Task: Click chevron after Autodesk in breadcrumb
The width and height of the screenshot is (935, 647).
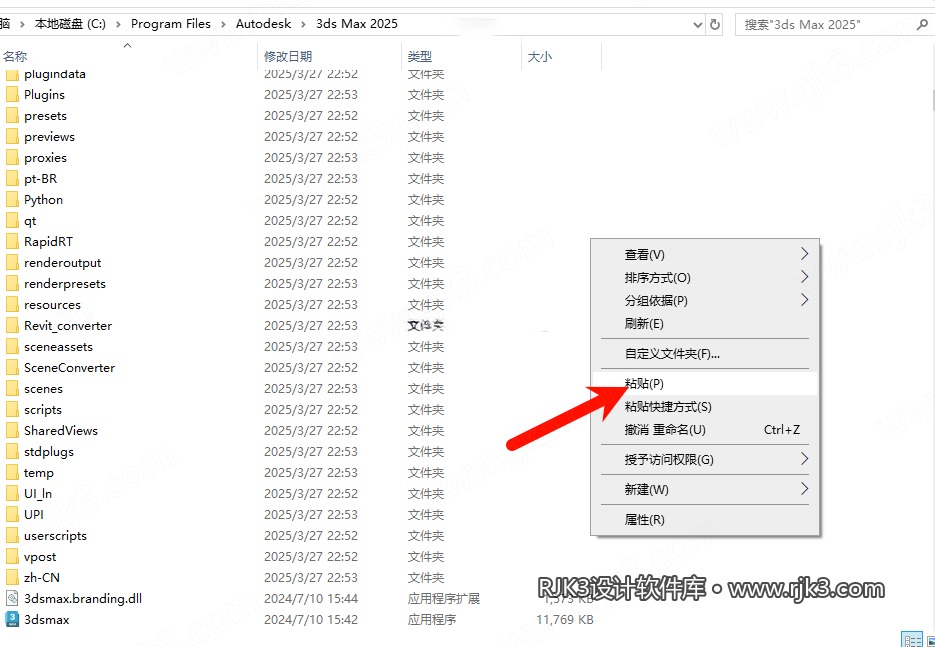Action: tap(304, 24)
